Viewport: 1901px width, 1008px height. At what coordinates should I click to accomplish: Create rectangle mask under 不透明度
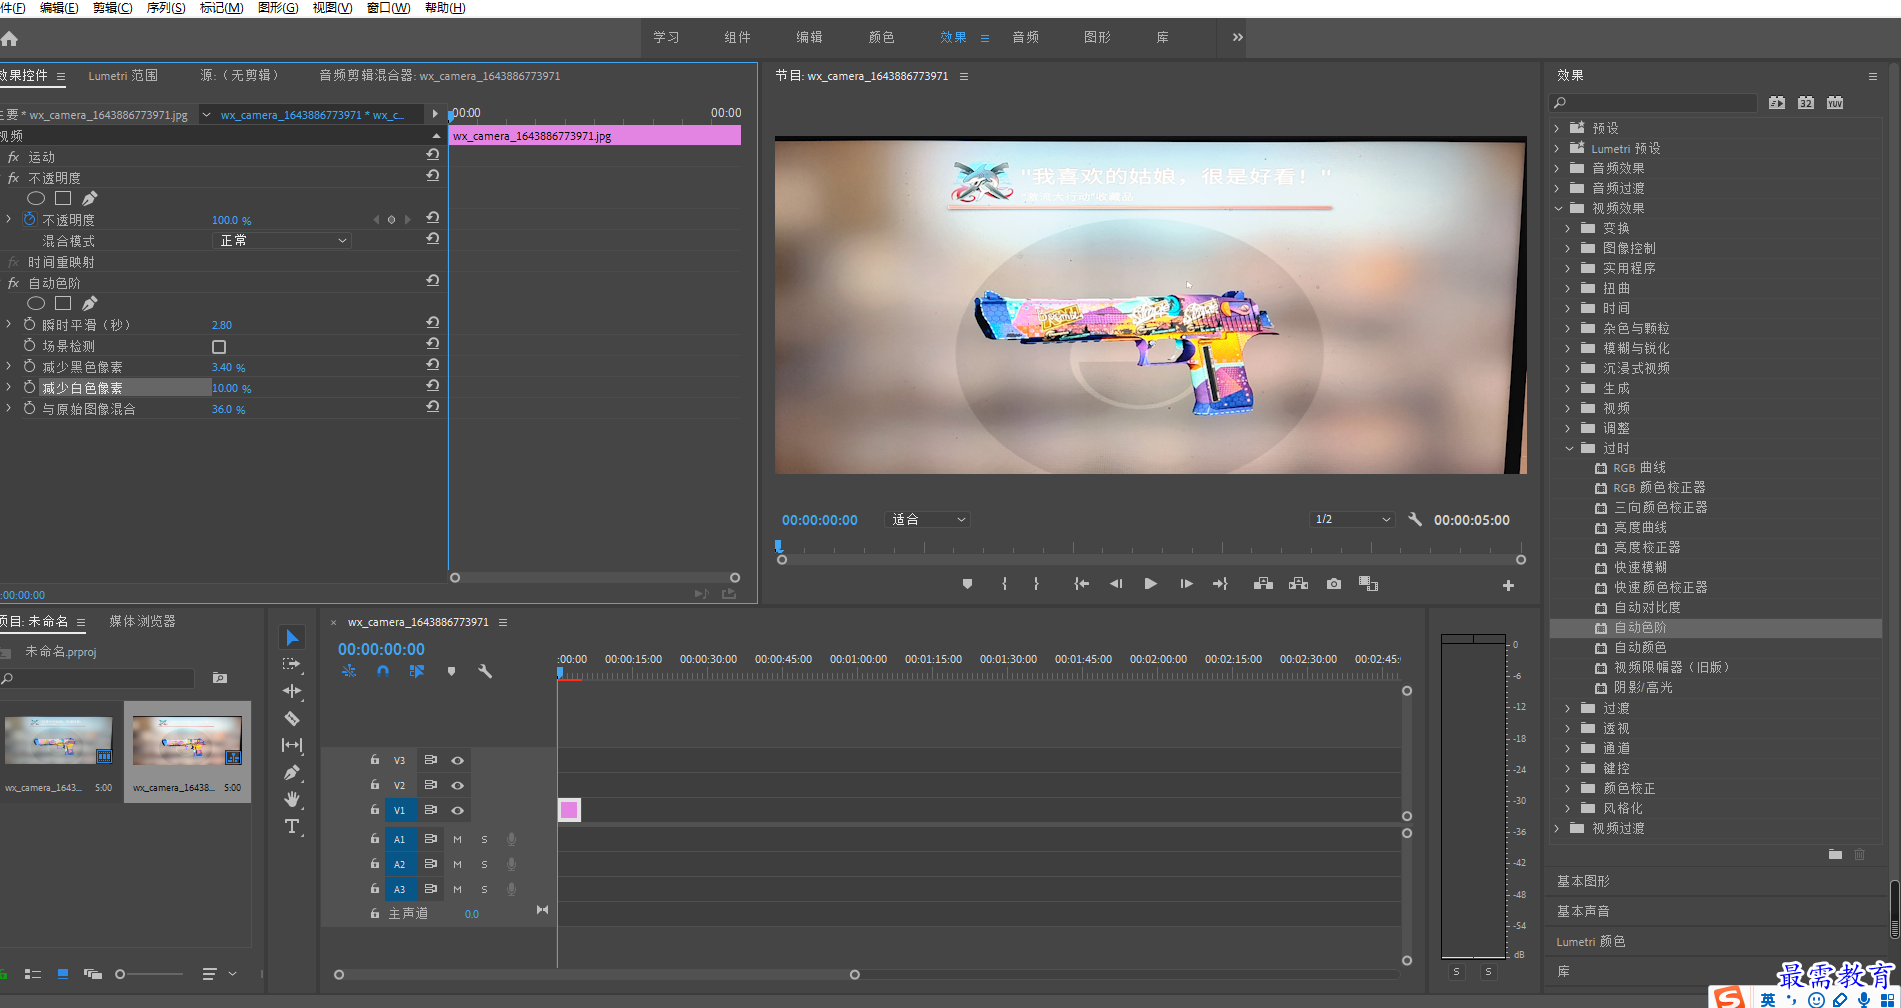(63, 198)
